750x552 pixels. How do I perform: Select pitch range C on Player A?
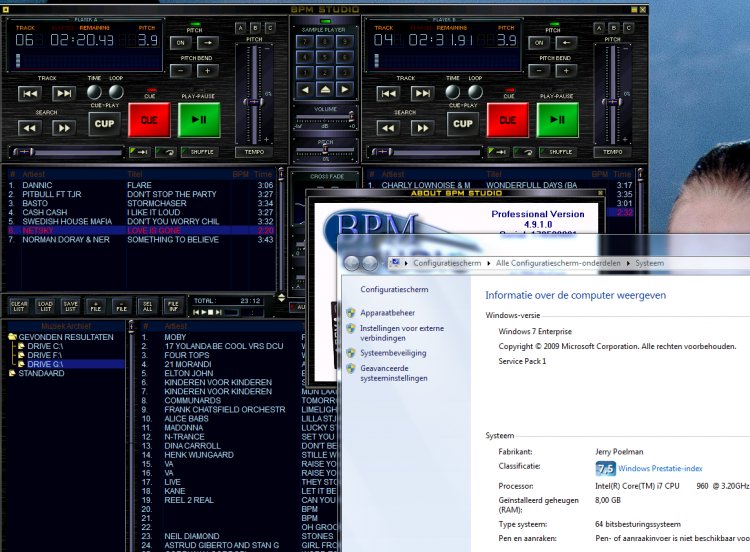coord(270,28)
